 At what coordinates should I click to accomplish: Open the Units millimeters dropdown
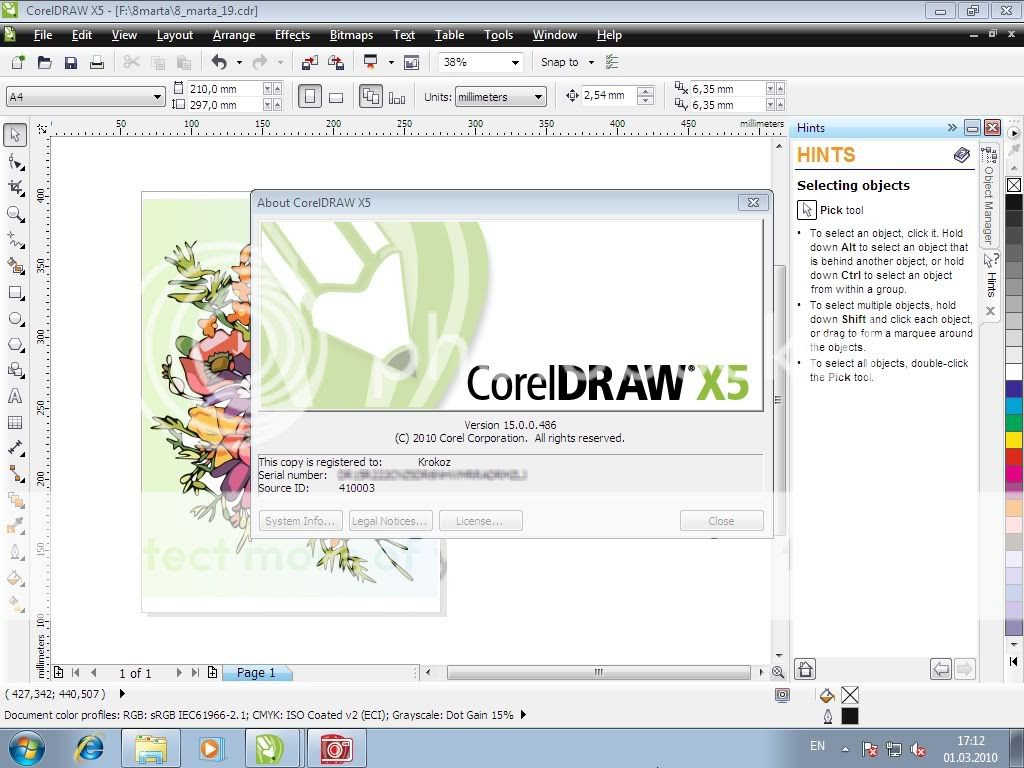pyautogui.click(x=538, y=97)
